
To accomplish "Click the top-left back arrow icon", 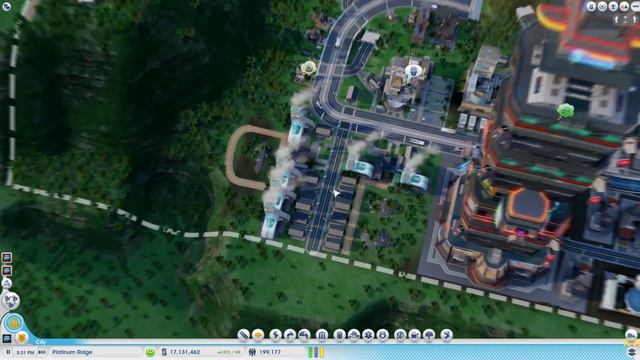I will click(6, 6).
